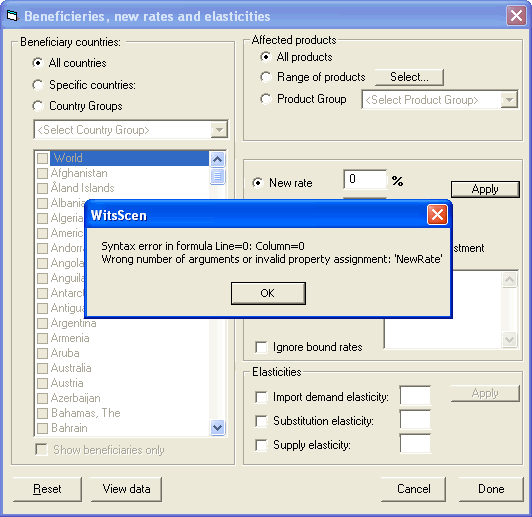Screen dimensions: 532x517
Task: Click the down arrow of country list scrollbar
Action: [217, 427]
